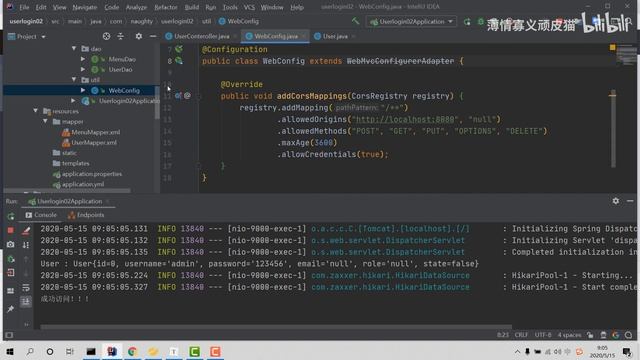Open the Windows Start menu

click(x=9, y=351)
